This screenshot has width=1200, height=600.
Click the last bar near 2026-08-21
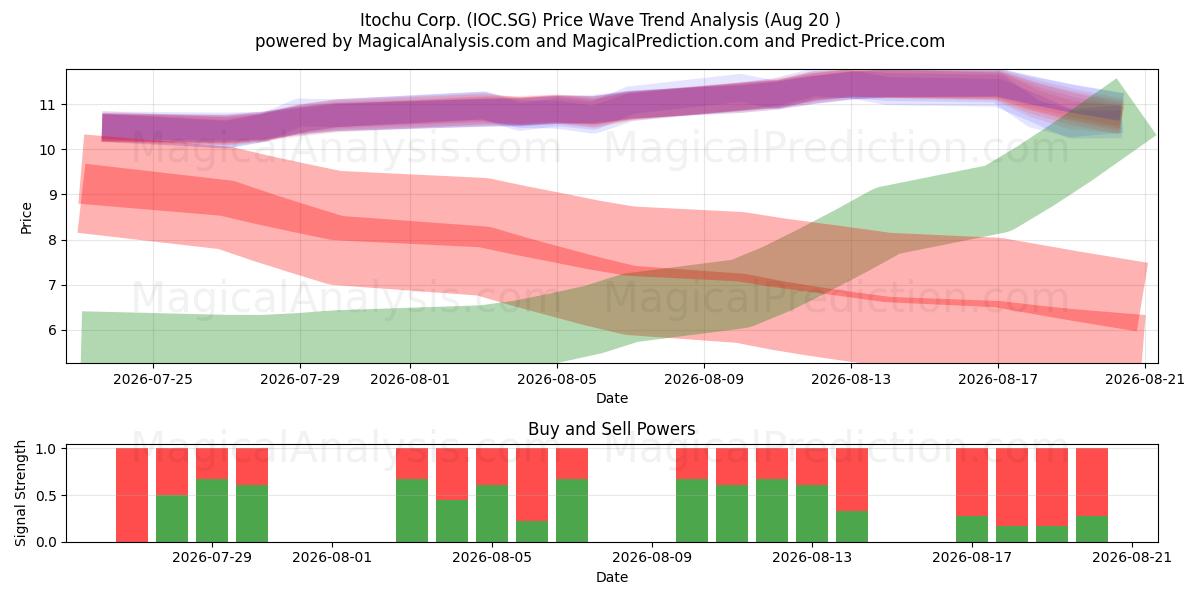(x=1092, y=495)
